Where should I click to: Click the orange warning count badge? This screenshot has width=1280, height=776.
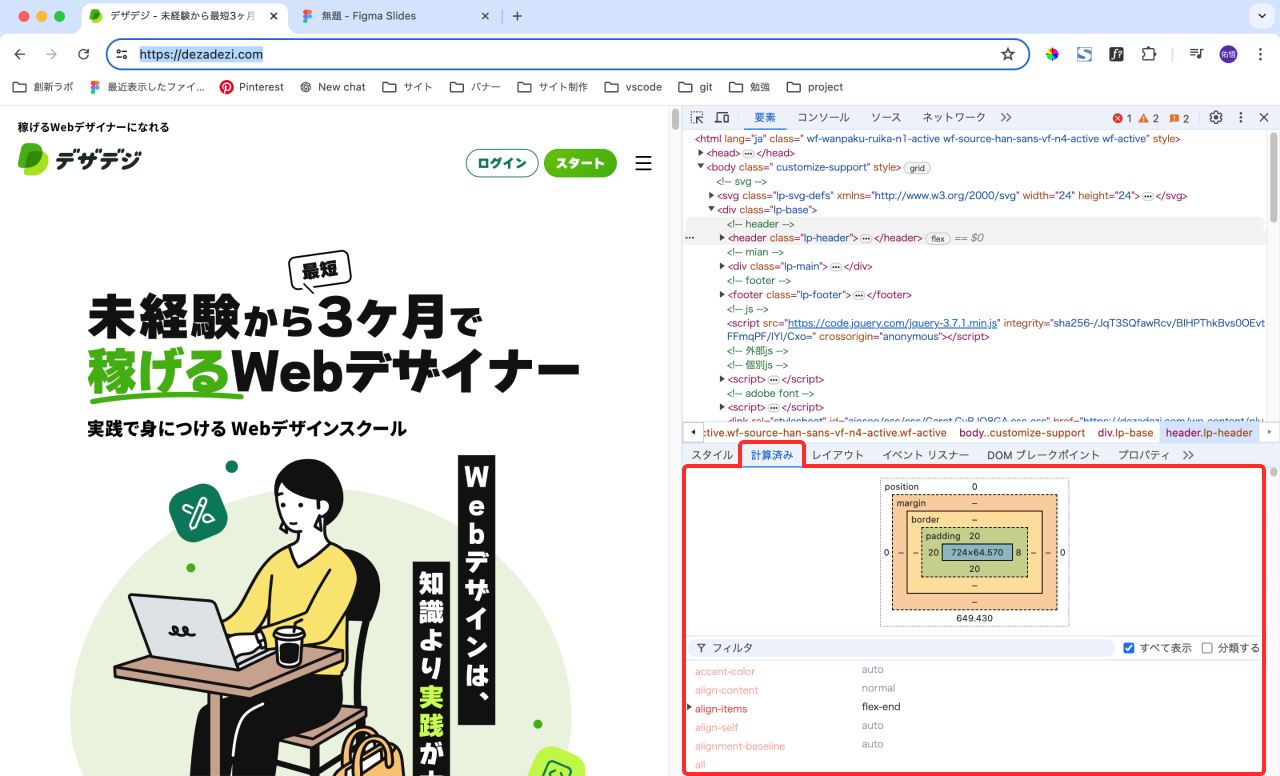[x=1149, y=118]
